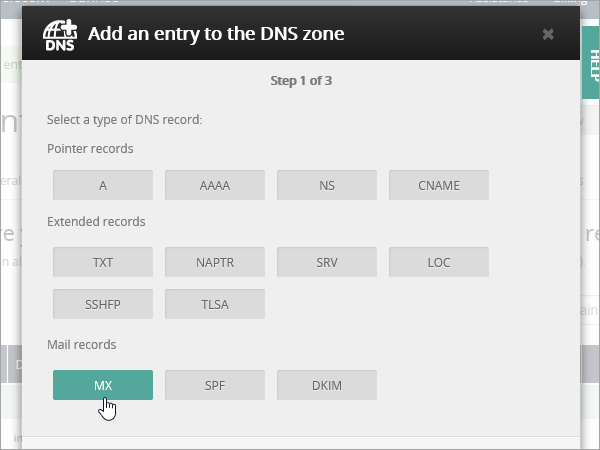
Task: Pick the NS record button
Action: pyautogui.click(x=327, y=185)
